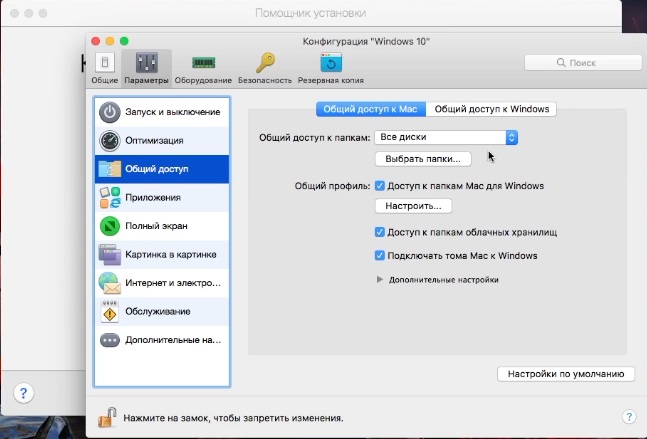Click the Выбрать папки button
This screenshot has height=439, width=647.
click(422, 159)
